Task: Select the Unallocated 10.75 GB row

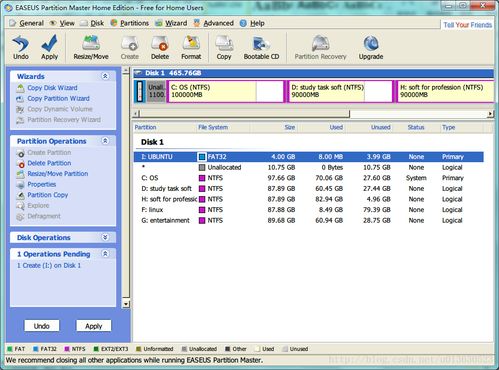Action: pyautogui.click(x=309, y=167)
